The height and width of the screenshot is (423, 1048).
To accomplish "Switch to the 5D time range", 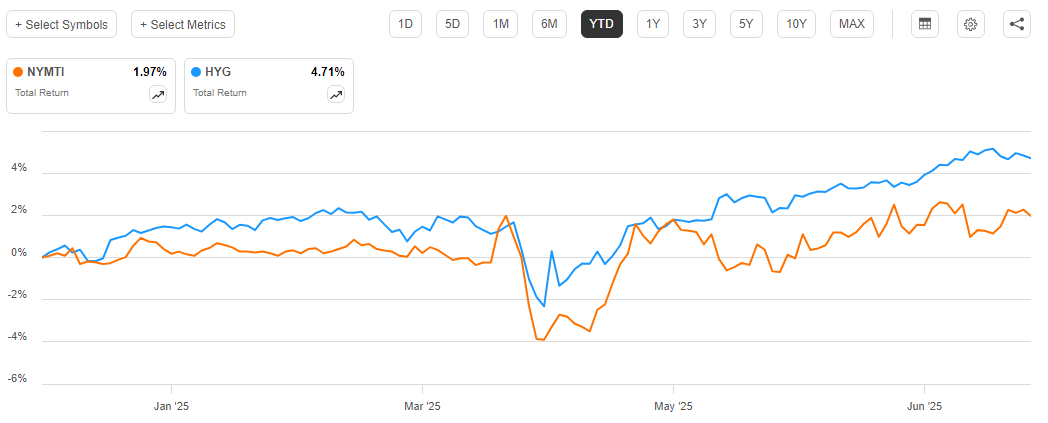I will 452,24.
